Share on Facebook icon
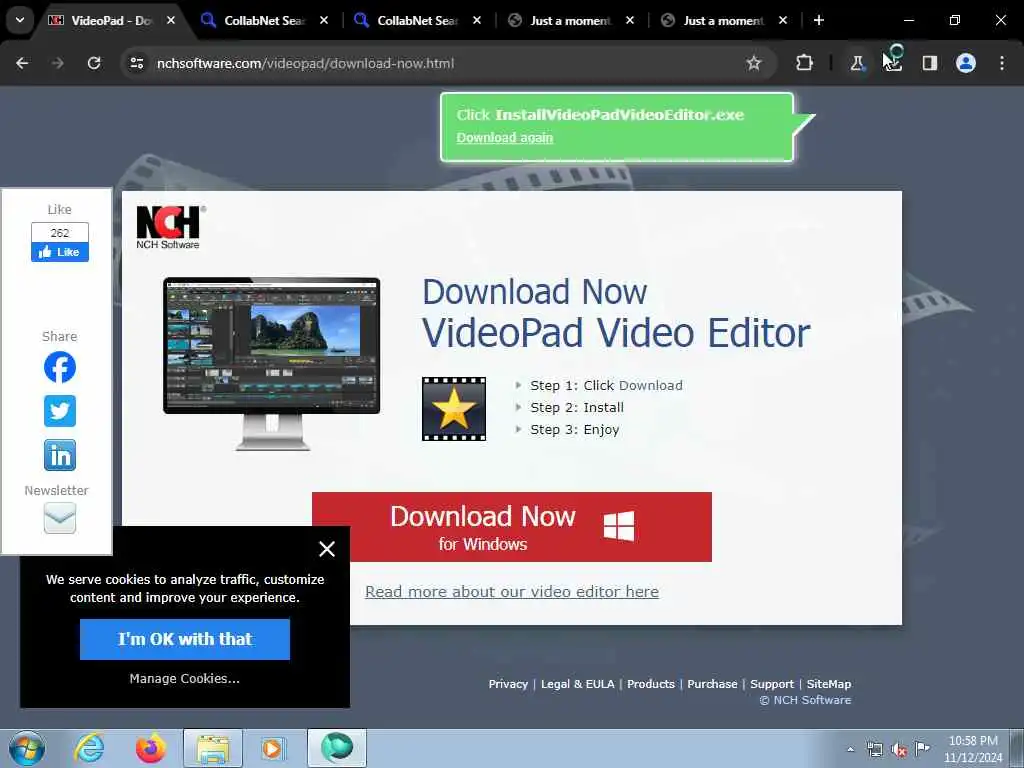This screenshot has height=768, width=1024. (59, 367)
